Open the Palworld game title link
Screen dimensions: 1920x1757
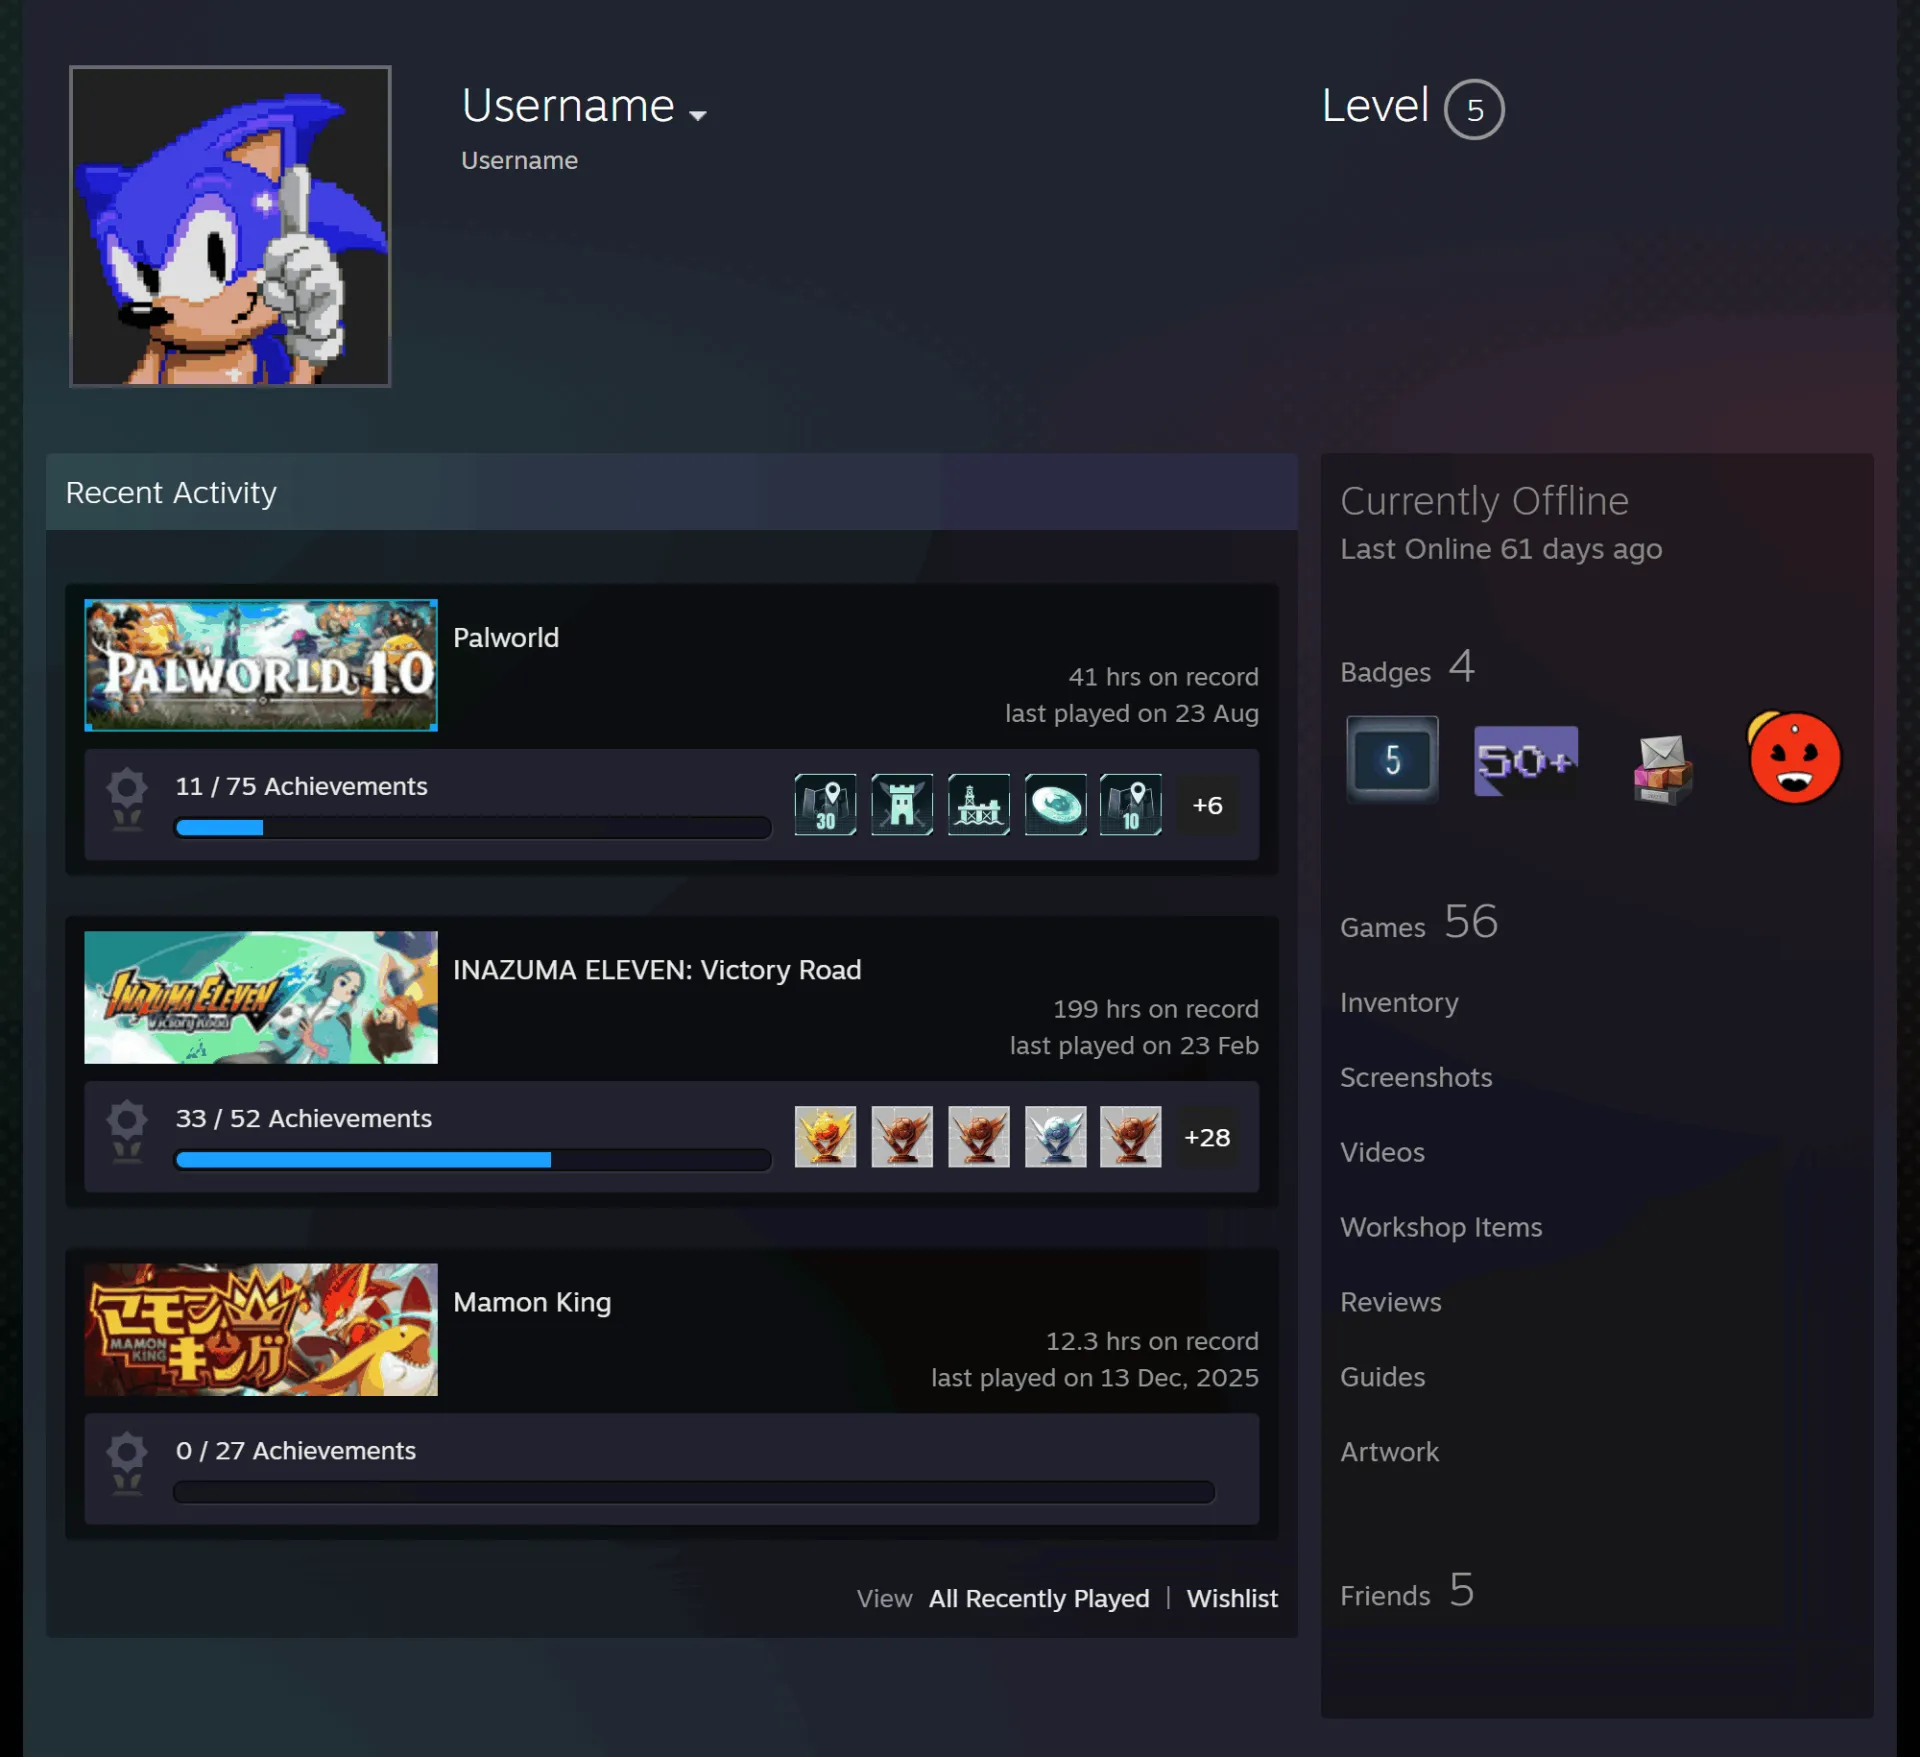(x=506, y=637)
